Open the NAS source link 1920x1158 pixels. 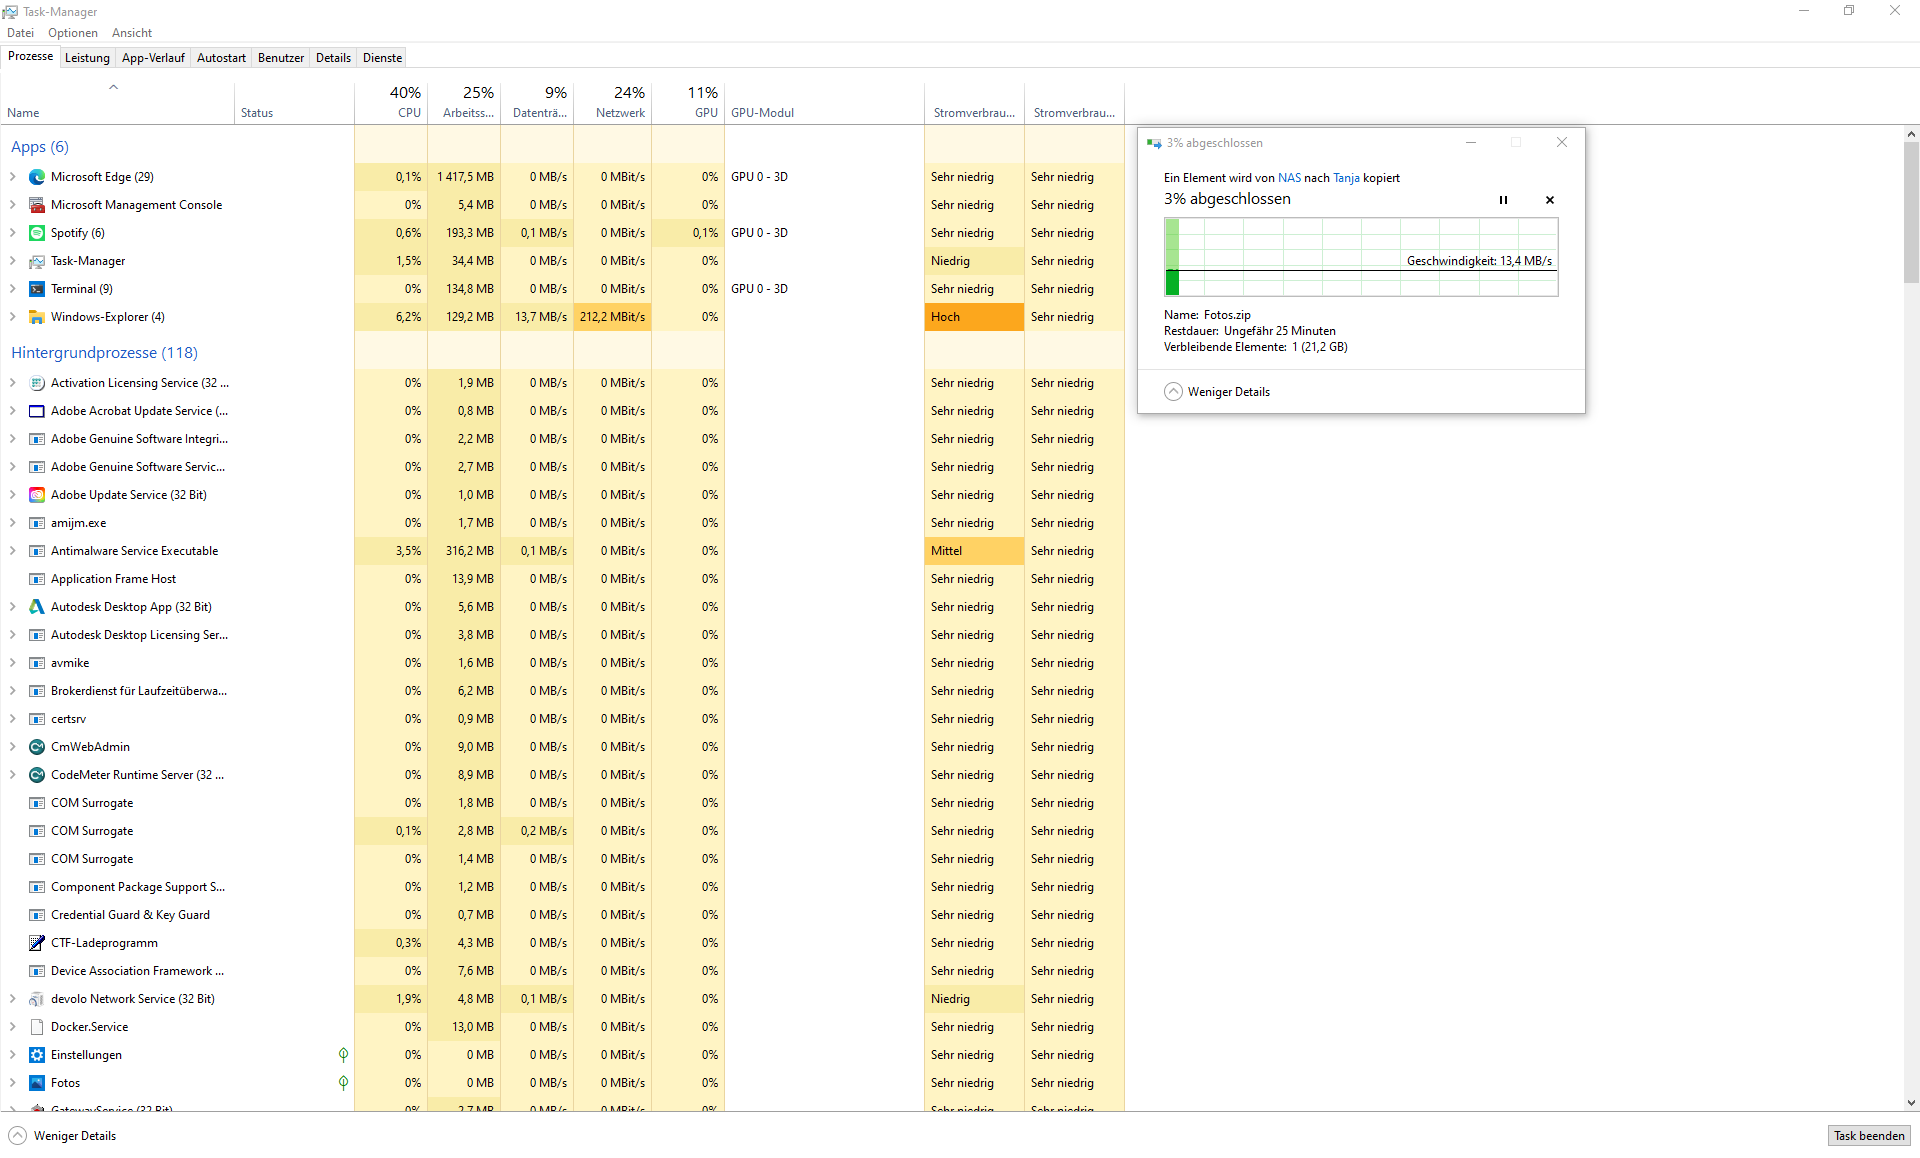coord(1289,178)
